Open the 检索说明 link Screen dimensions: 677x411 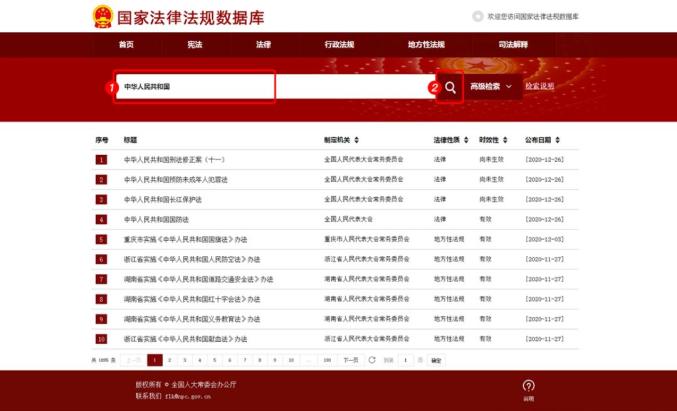point(539,87)
